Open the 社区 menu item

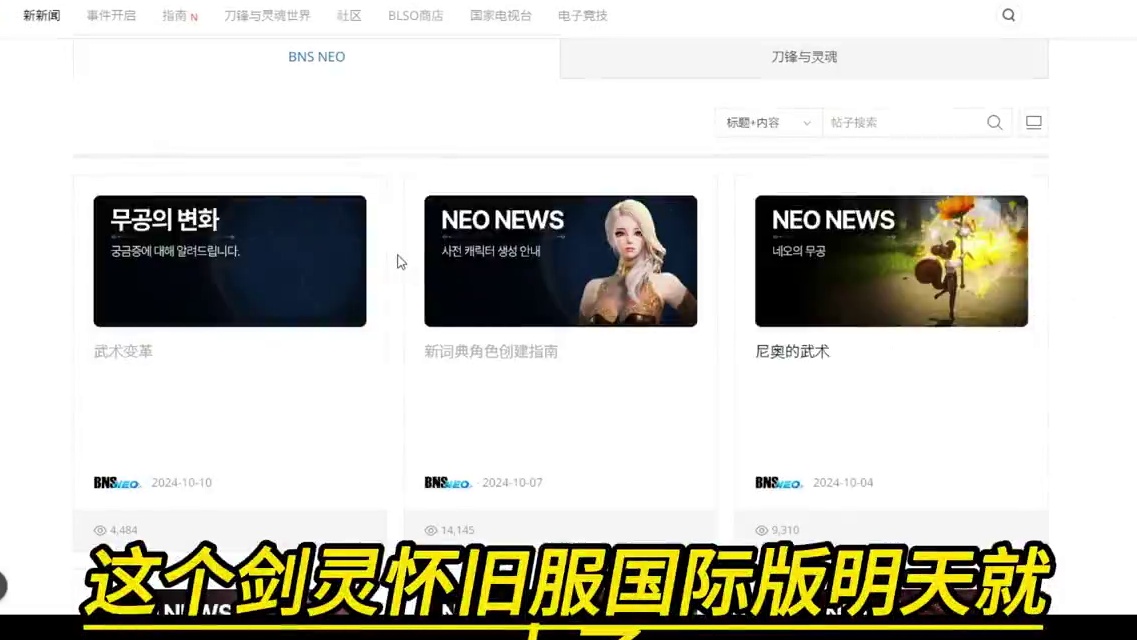(x=348, y=15)
